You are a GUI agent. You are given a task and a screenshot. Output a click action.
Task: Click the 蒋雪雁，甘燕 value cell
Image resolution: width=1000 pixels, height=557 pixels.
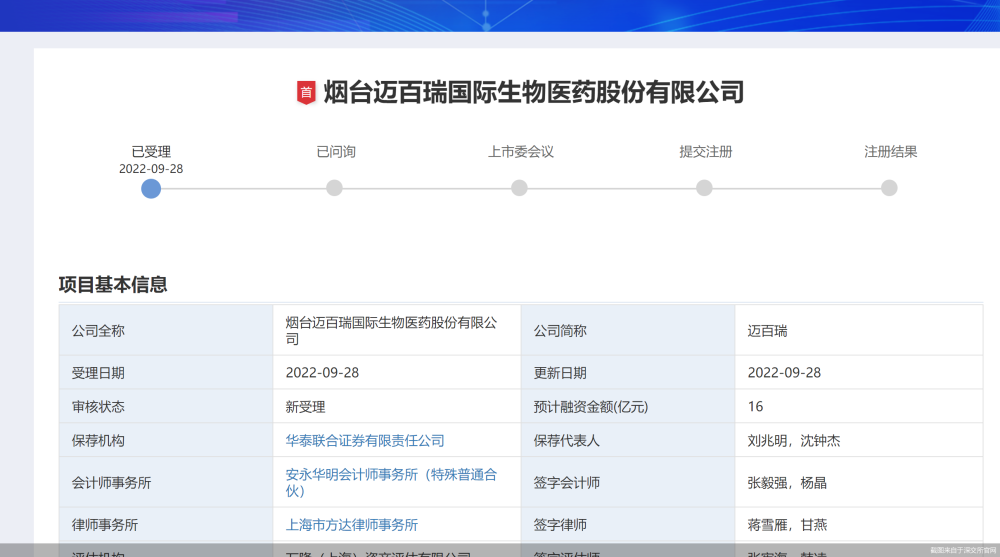[858, 524]
